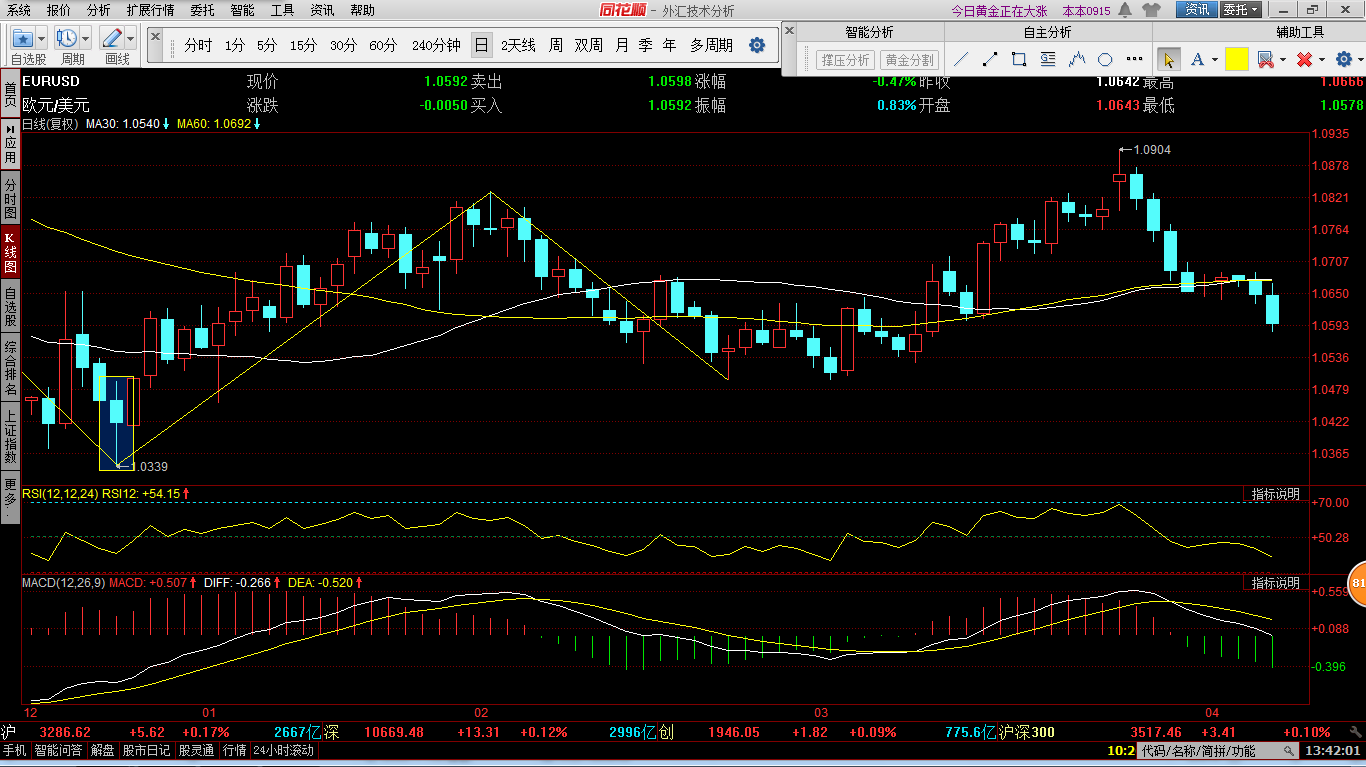1366x767 pixels.
Task: Select the rectangle drawing tool
Action: tap(1018, 59)
